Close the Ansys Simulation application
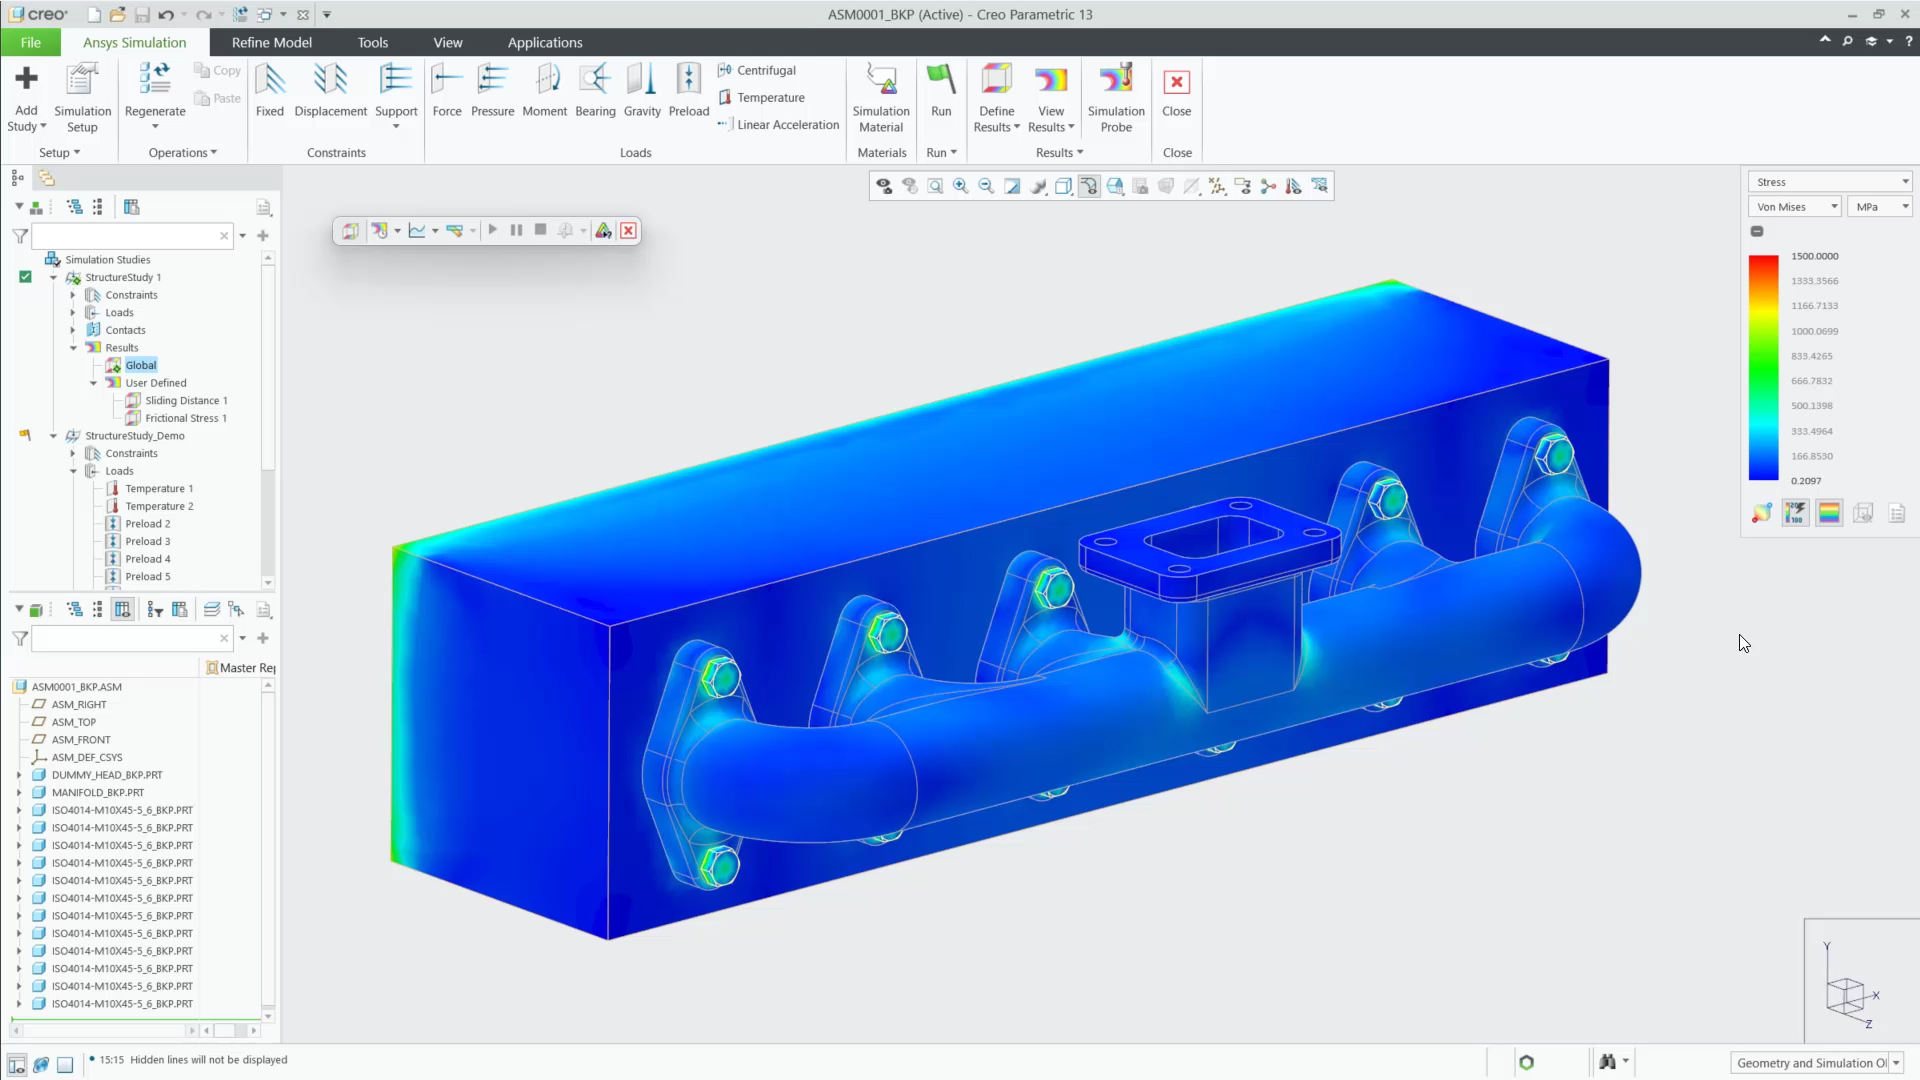Viewport: 1920px width, 1080px height. pos(1176,90)
